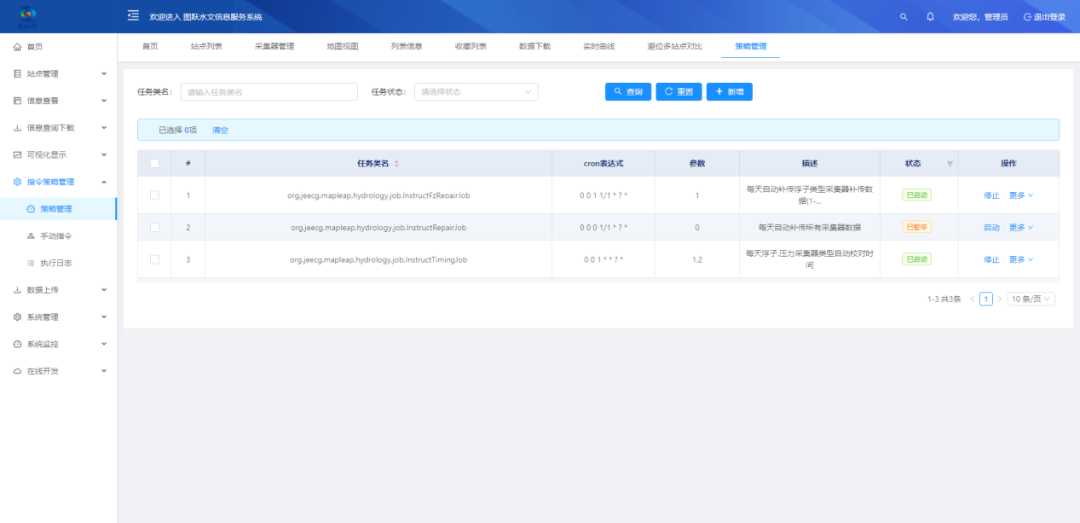
Task: Open 更多 menu for InstructTimingJob row
Action: click(1021, 259)
